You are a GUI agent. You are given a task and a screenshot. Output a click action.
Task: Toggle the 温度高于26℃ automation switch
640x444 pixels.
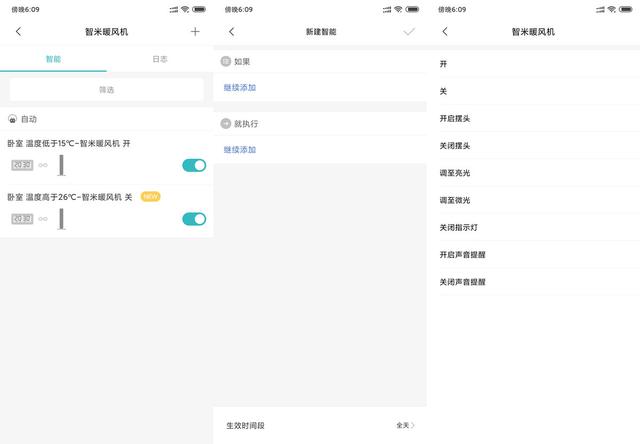pos(194,219)
